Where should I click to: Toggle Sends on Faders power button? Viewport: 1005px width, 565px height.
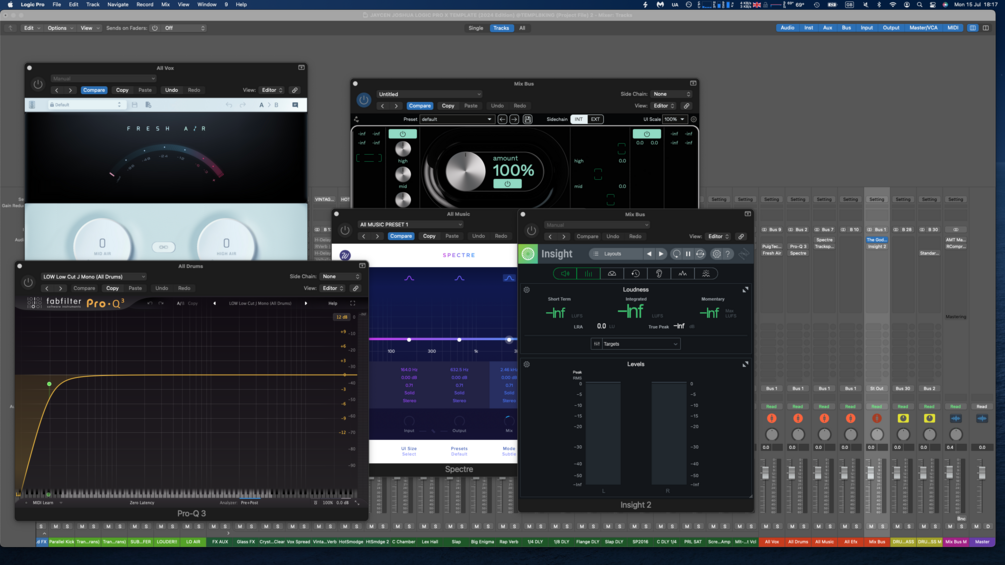click(x=154, y=28)
